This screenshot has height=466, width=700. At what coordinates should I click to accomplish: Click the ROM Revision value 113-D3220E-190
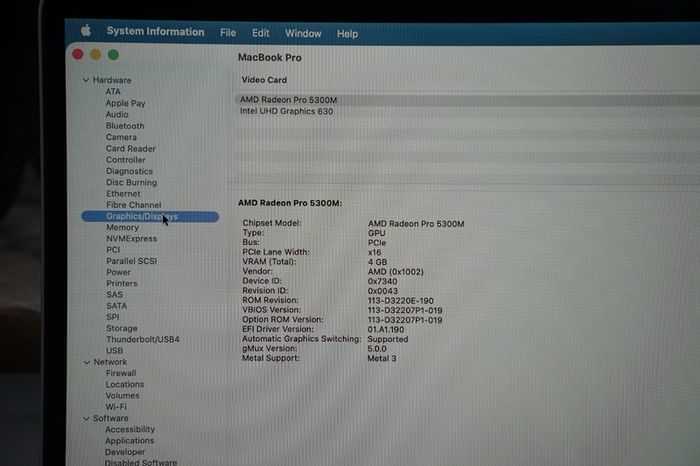coord(401,301)
